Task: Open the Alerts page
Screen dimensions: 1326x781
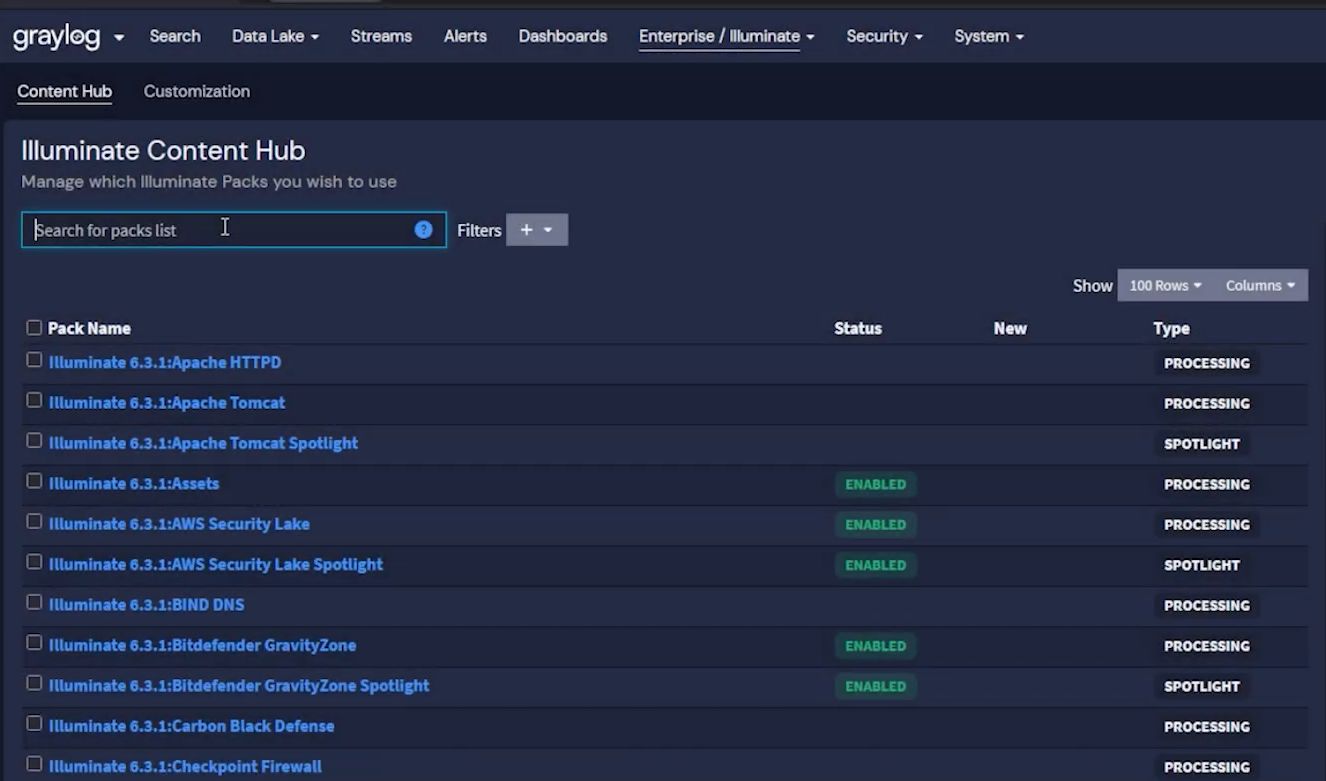Action: (x=465, y=36)
